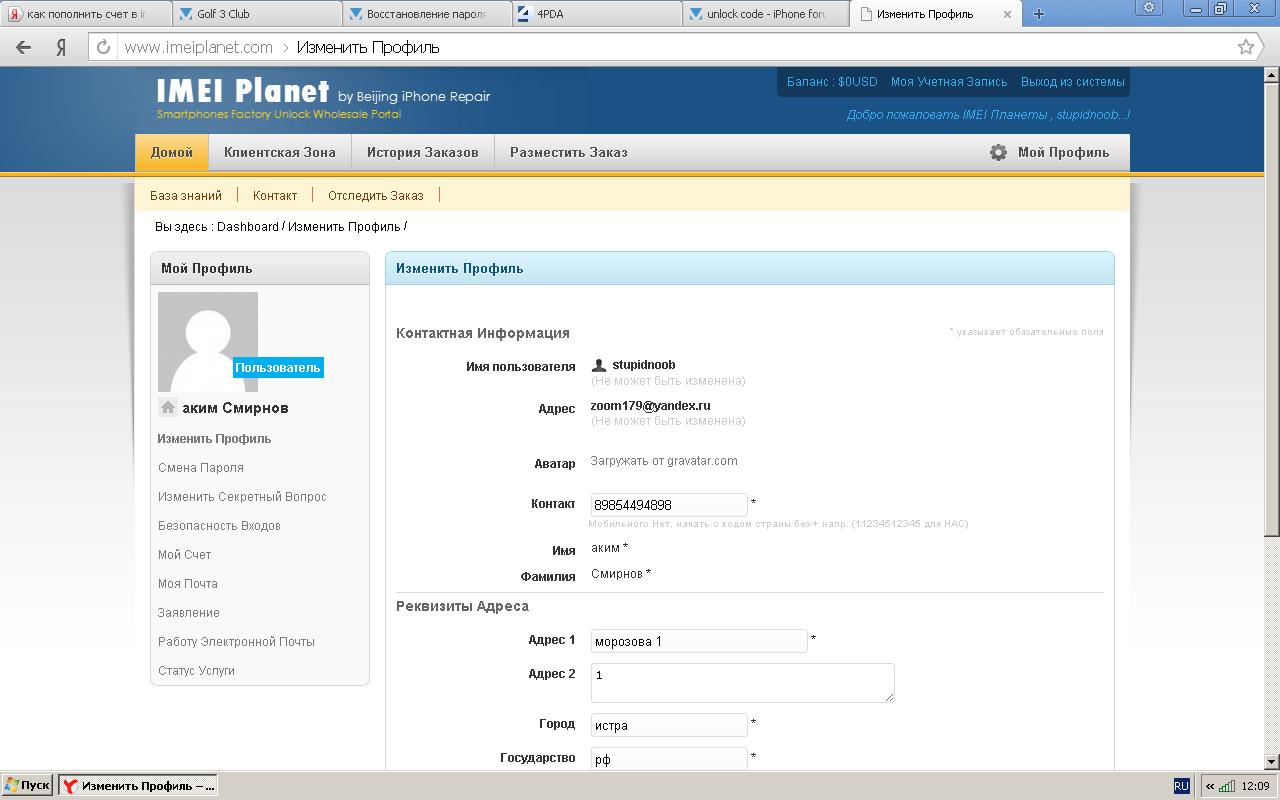Open 'База знаний' in the sub-navigation
Viewport: 1280px width, 800px height.
[186, 195]
